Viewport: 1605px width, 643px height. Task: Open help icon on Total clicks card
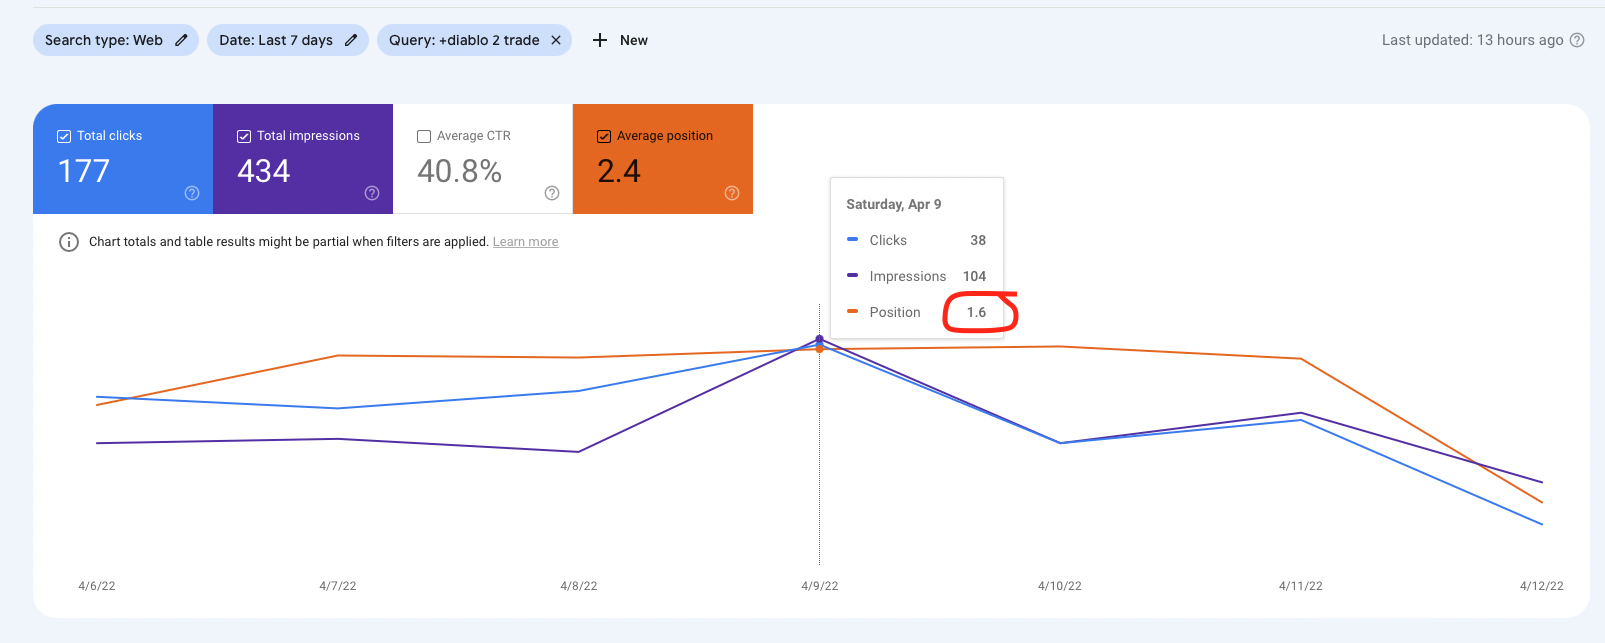pyautogui.click(x=192, y=193)
